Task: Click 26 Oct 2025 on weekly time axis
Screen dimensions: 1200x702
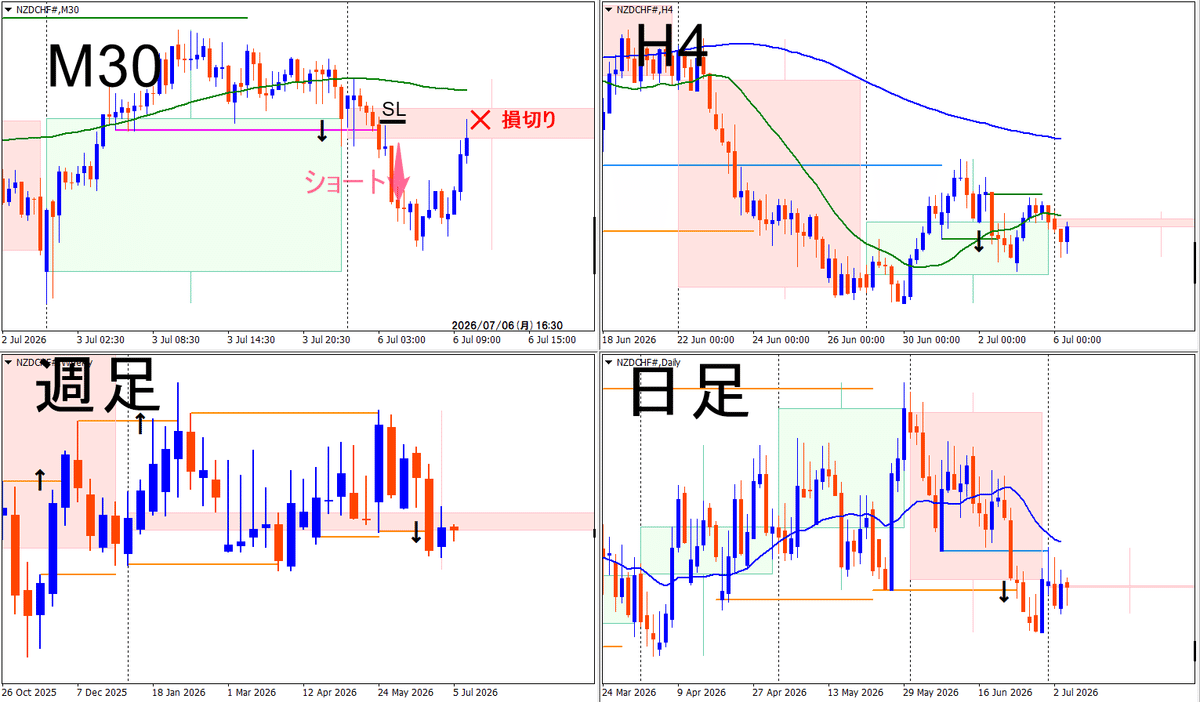Action: pyautogui.click(x=27, y=692)
